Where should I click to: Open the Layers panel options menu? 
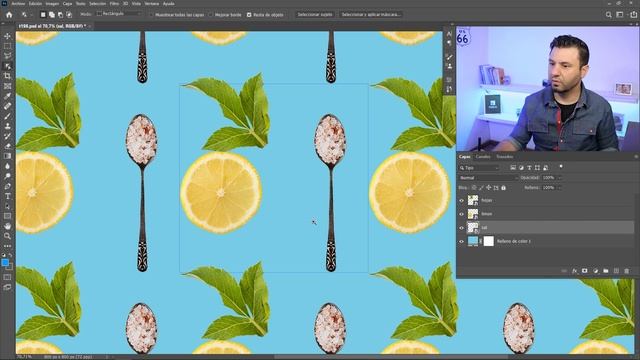(x=636, y=157)
